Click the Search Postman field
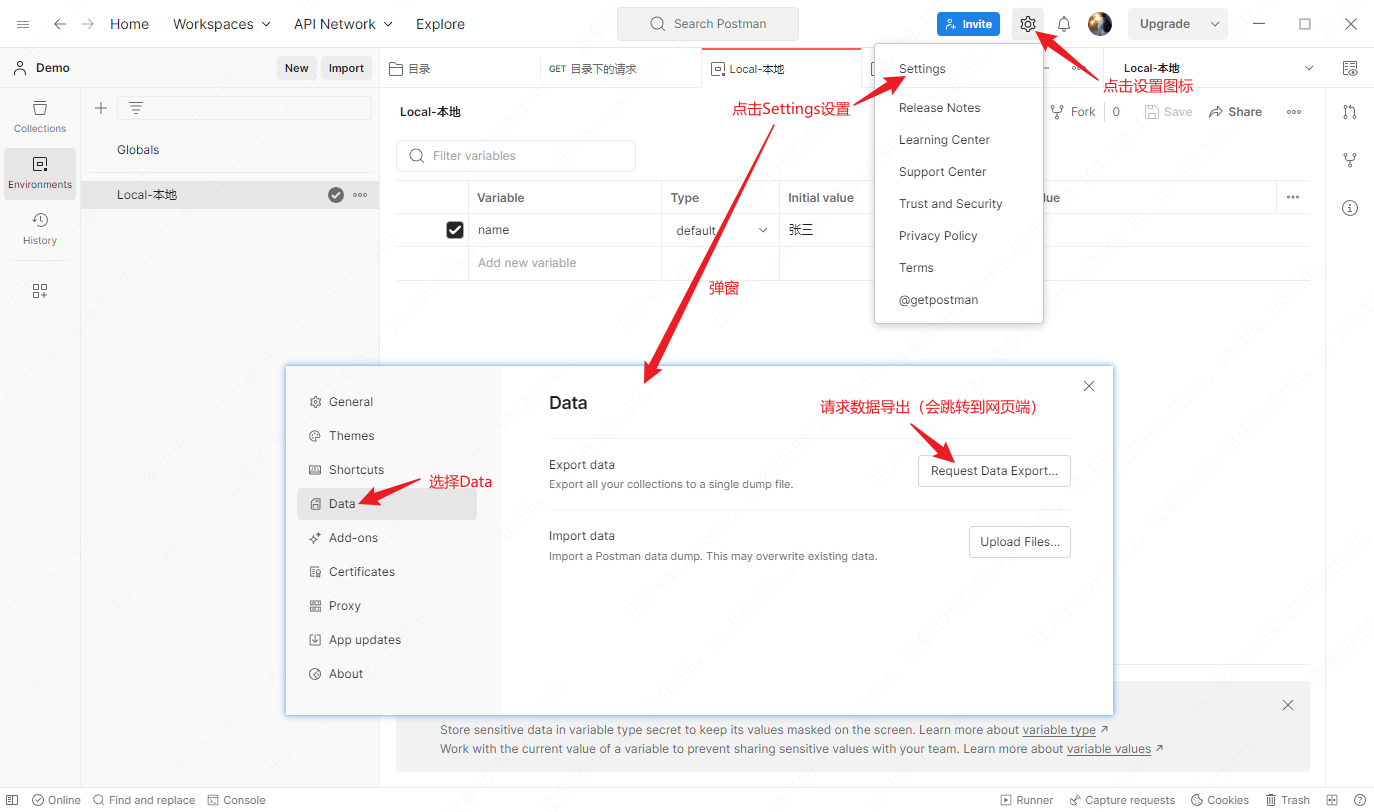1374x812 pixels. click(x=708, y=24)
